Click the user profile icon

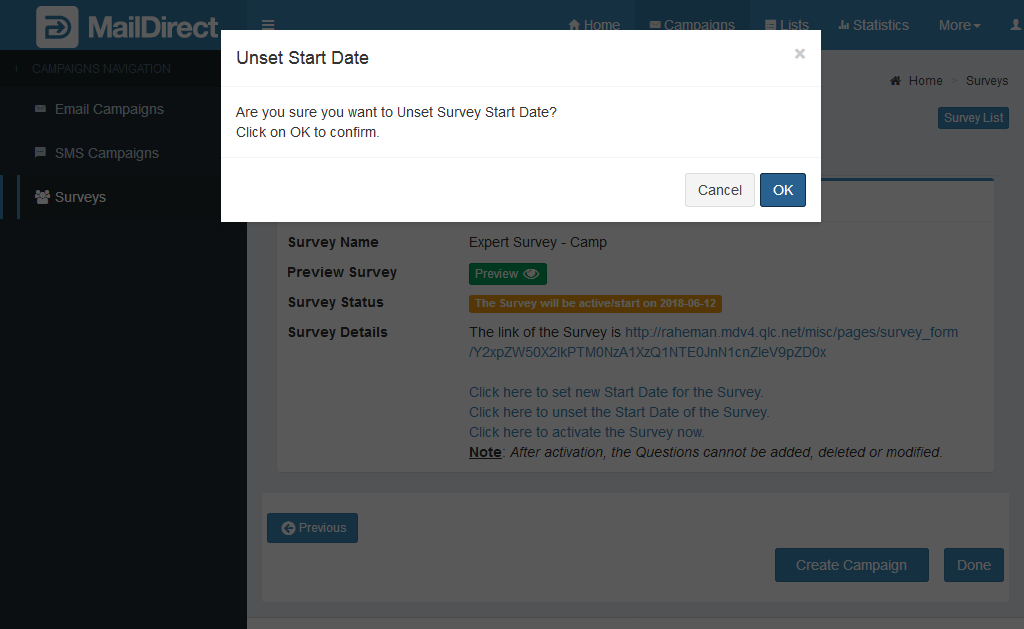(x=1016, y=25)
